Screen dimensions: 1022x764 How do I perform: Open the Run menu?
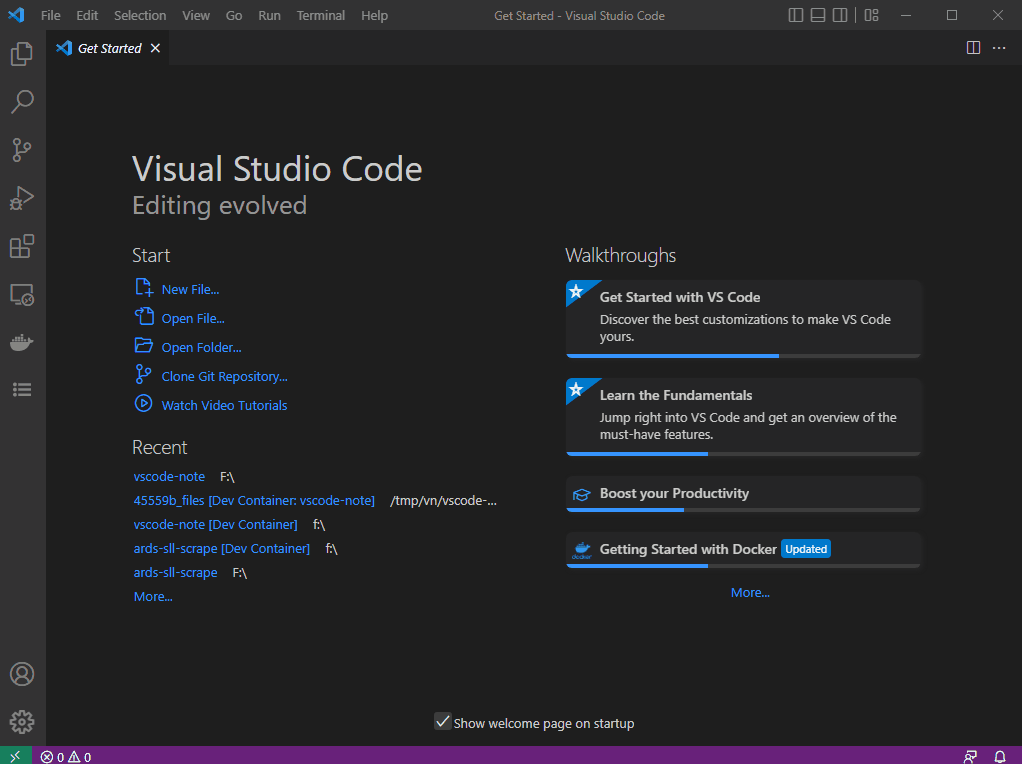[269, 15]
